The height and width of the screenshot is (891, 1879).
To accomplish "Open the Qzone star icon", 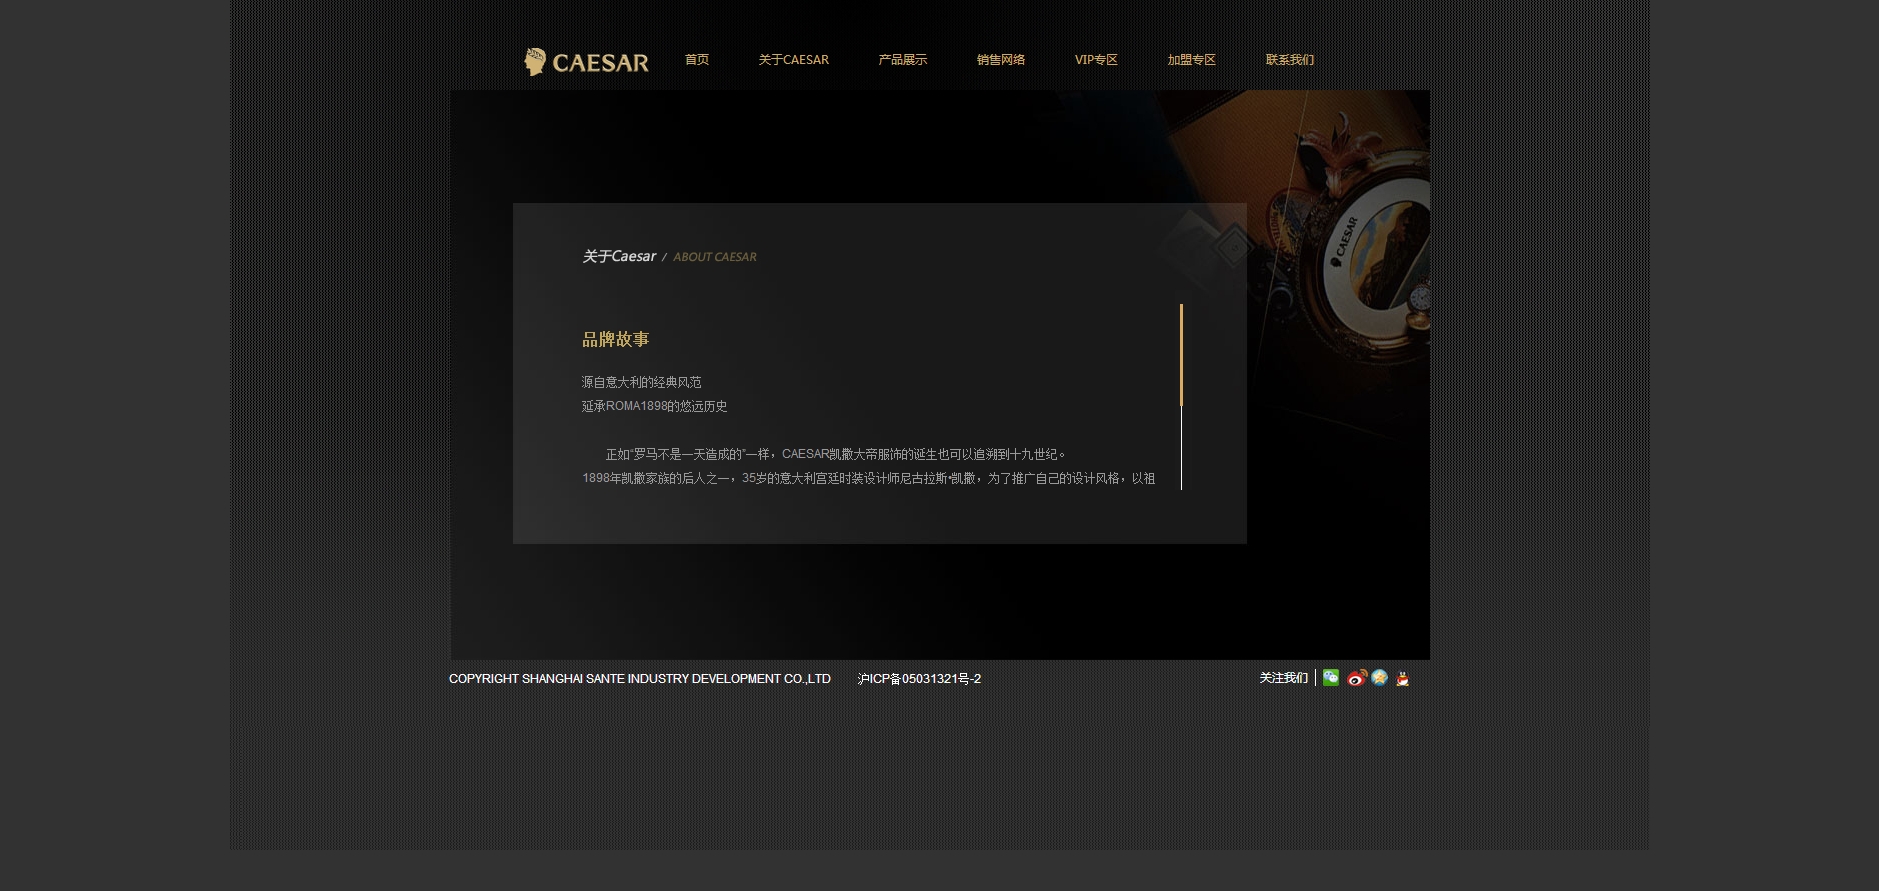I will [1380, 678].
